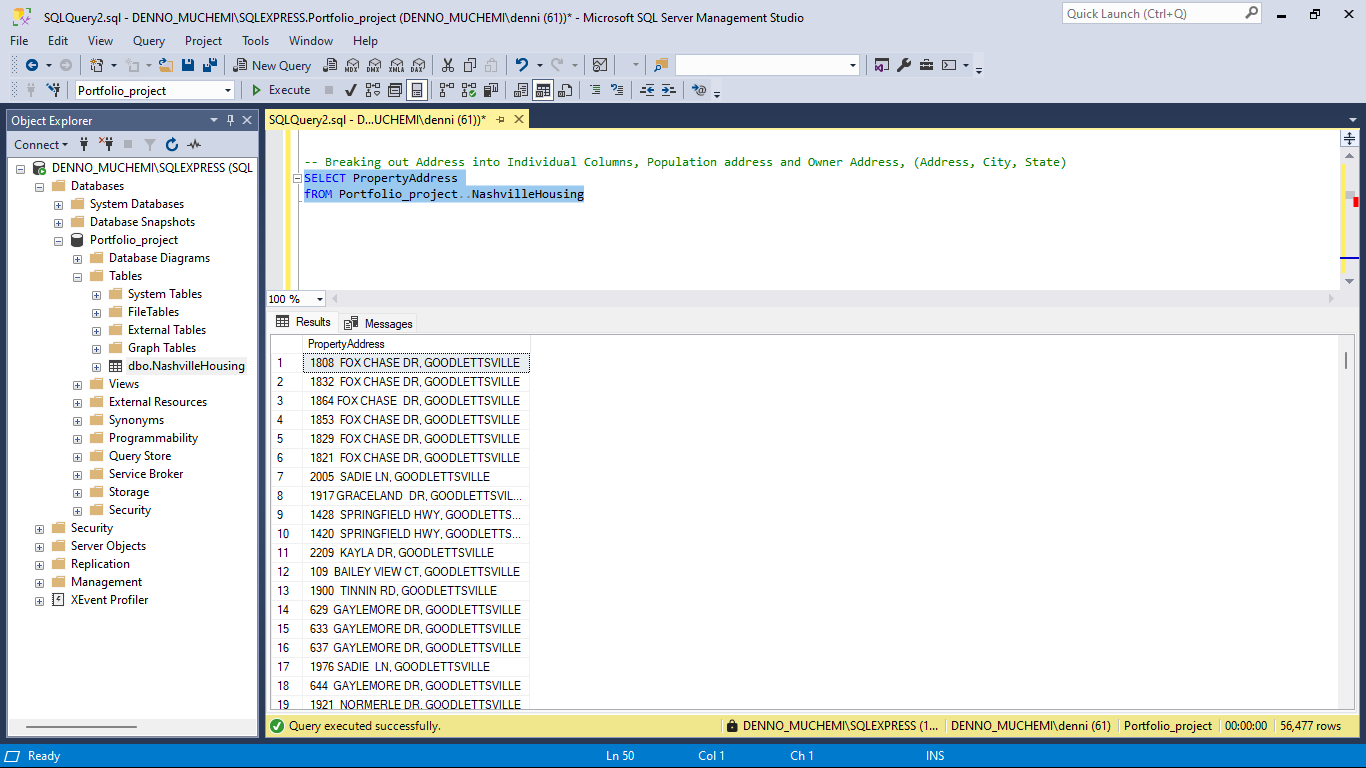Click Disconnect plug icon in Object Explorer
The image size is (1366, 768).
(x=106, y=144)
